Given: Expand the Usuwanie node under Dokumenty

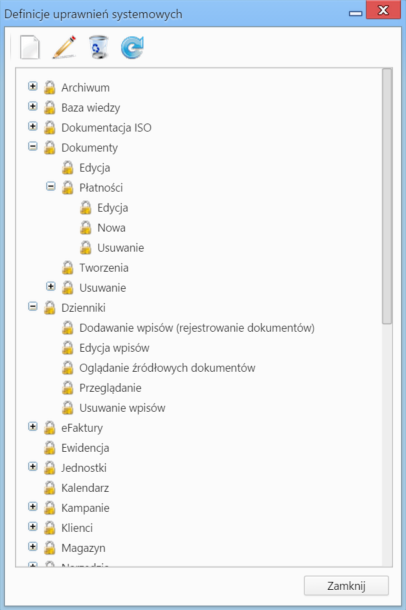Looking at the screenshot, I should point(51,287).
